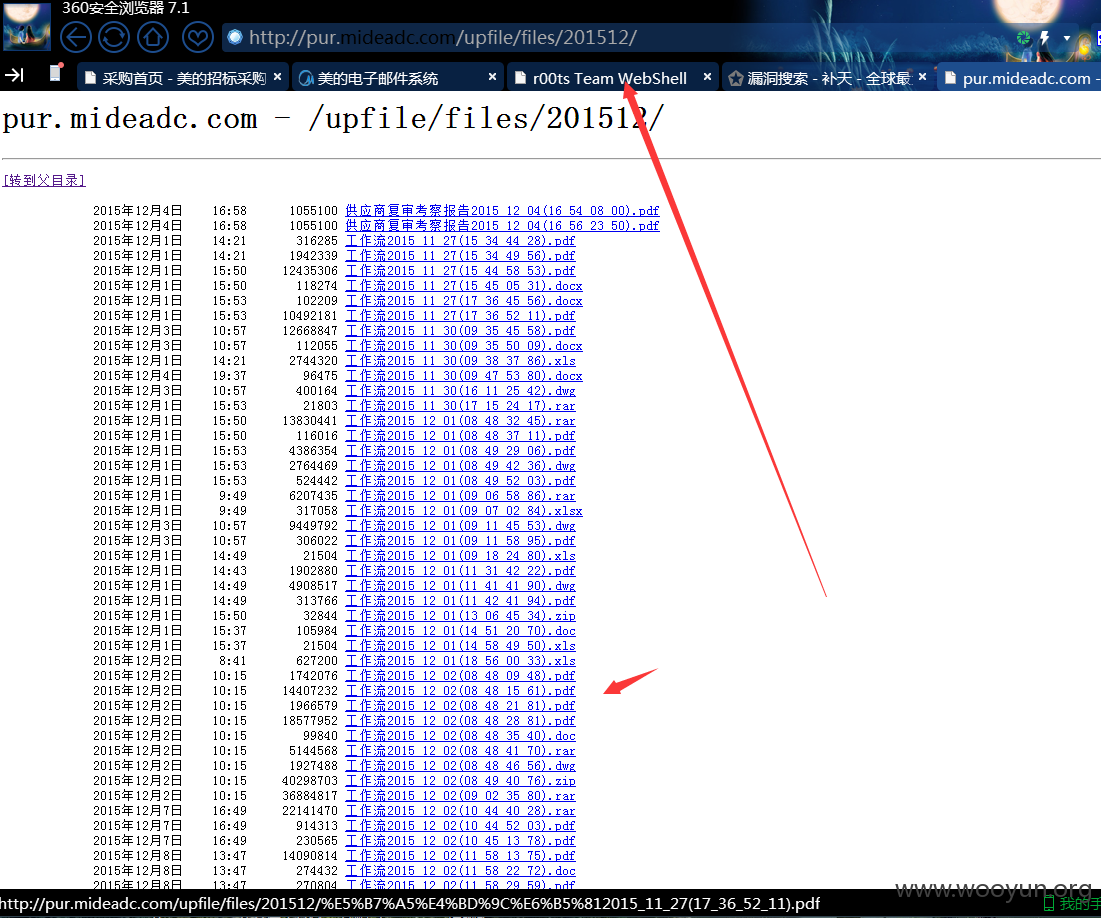Click the user avatar in the title bar
The height and width of the screenshot is (918, 1101).
pyautogui.click(x=27, y=25)
